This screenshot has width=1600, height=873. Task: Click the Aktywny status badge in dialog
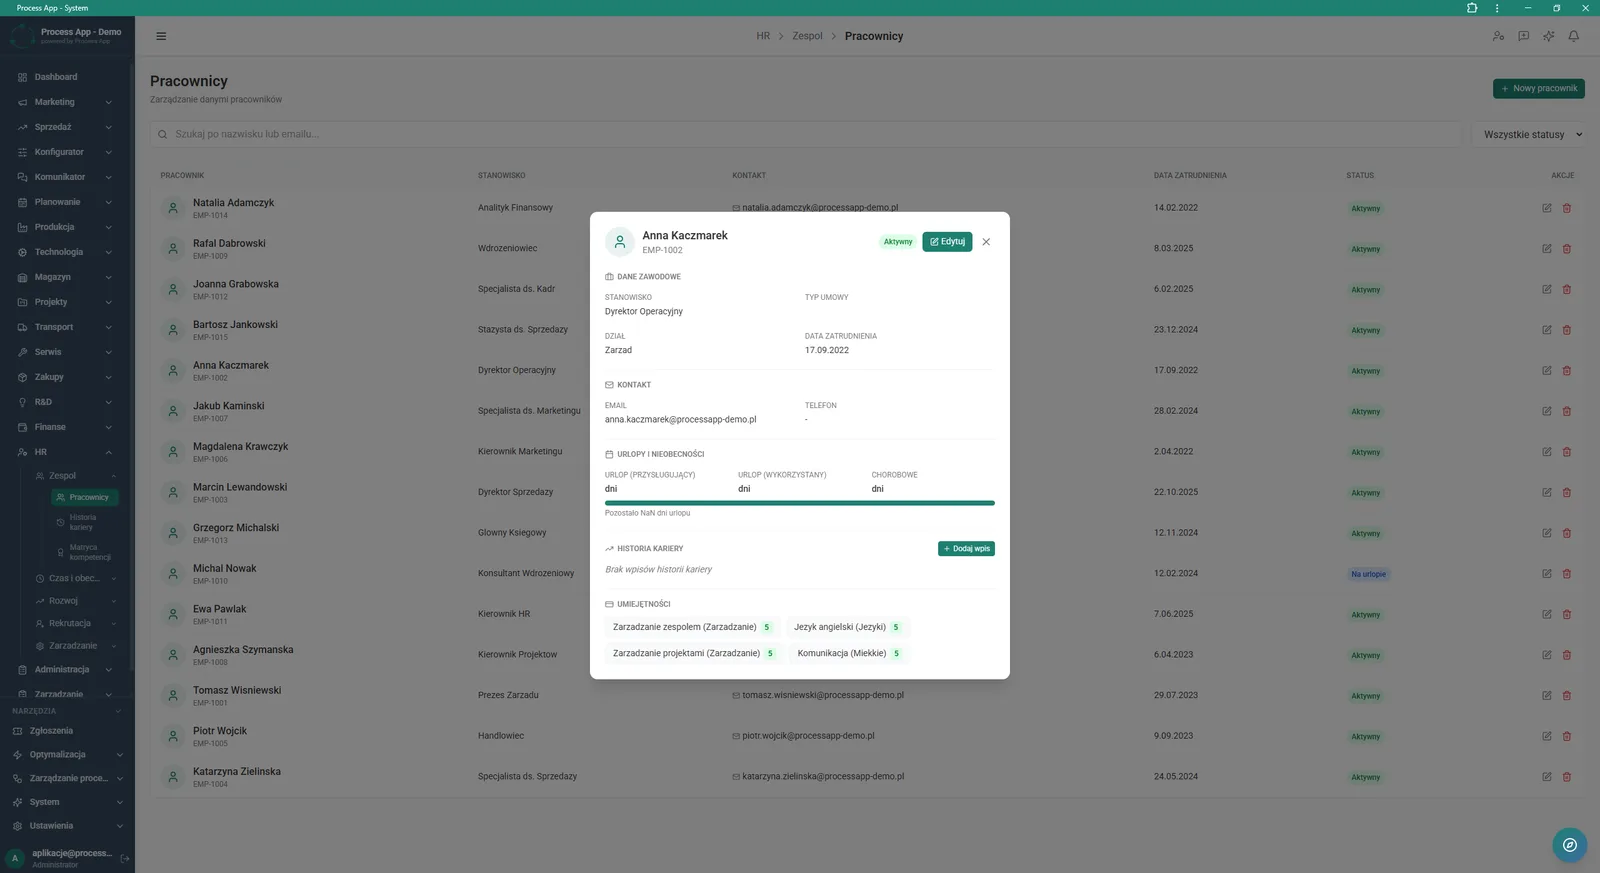coord(898,242)
